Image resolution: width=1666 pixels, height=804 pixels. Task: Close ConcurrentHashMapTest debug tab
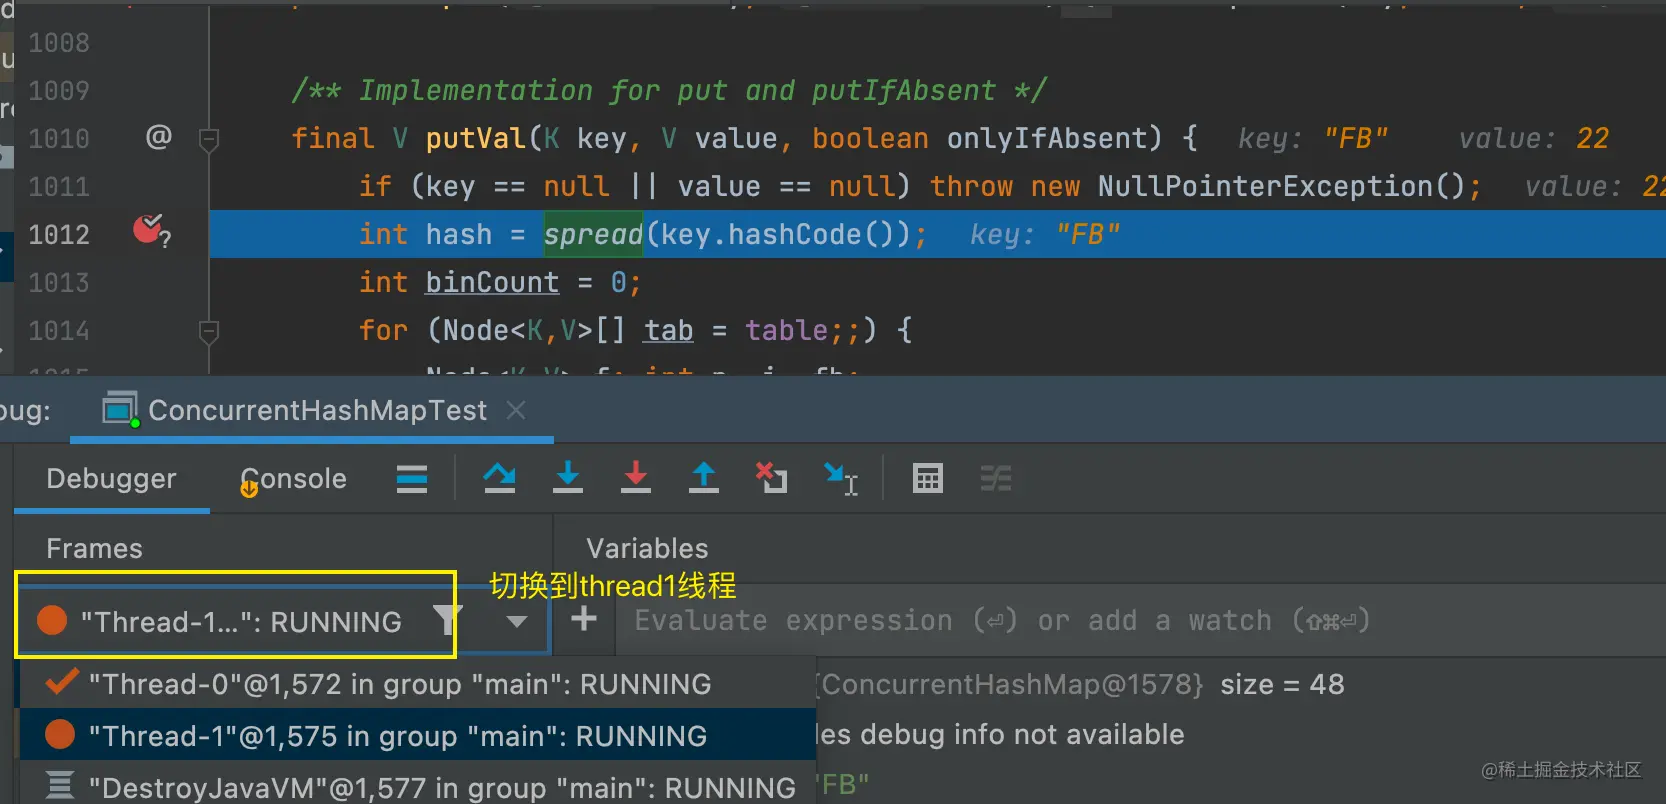pyautogui.click(x=516, y=410)
